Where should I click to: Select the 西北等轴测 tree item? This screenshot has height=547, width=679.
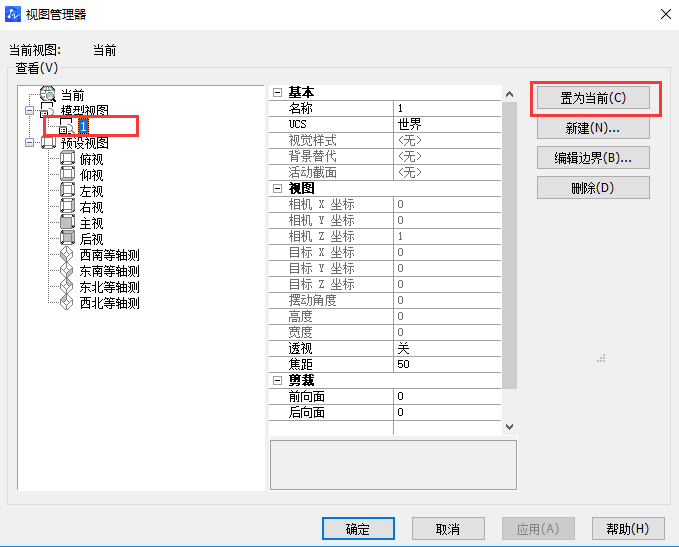click(x=109, y=303)
